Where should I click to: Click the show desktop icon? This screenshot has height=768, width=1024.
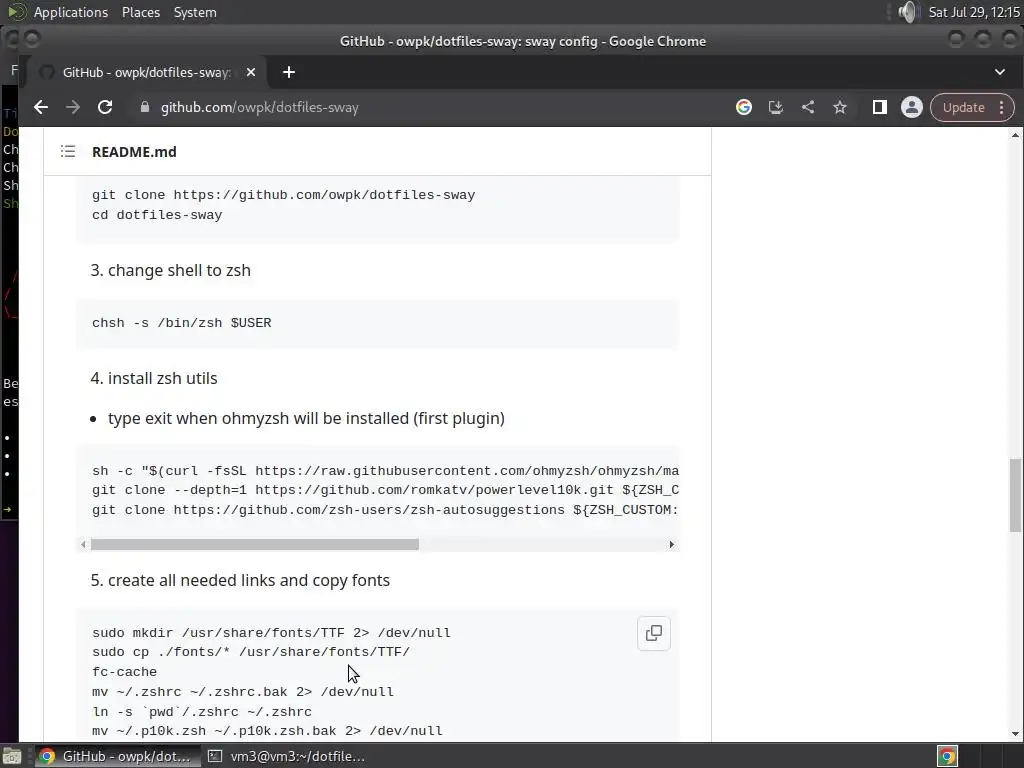[12, 756]
